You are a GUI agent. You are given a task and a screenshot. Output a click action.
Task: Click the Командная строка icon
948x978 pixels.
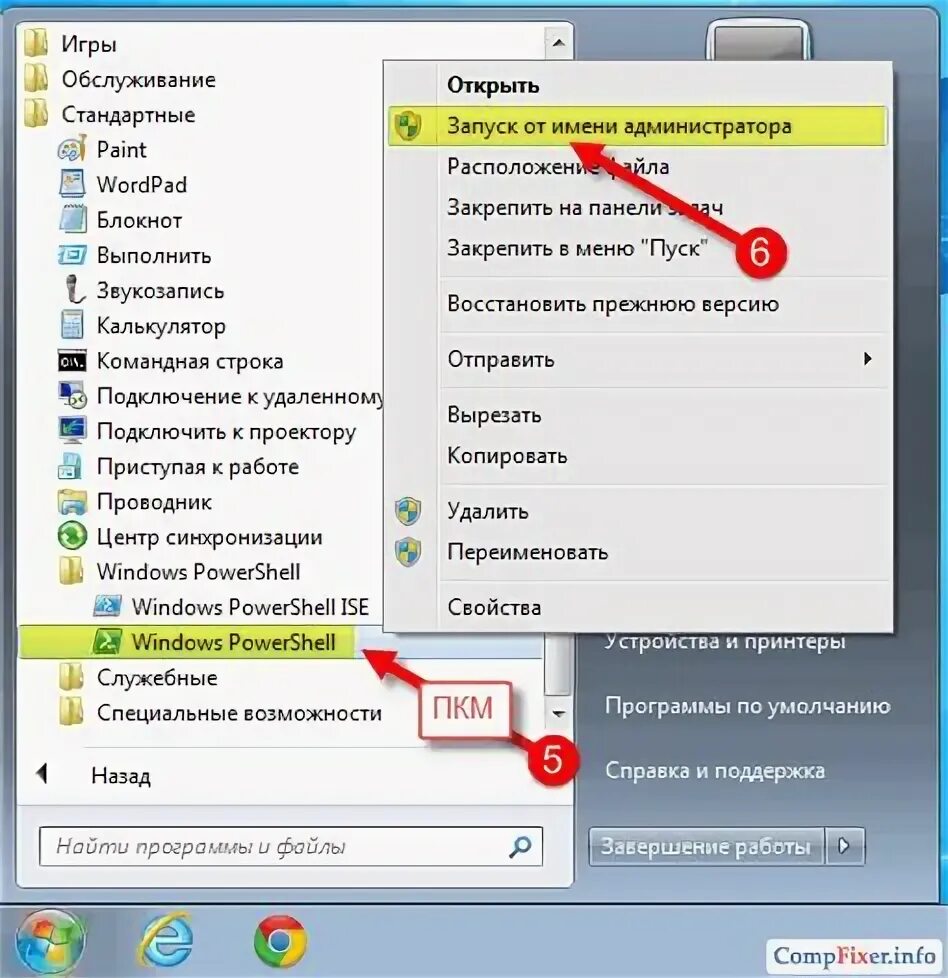tap(72, 361)
